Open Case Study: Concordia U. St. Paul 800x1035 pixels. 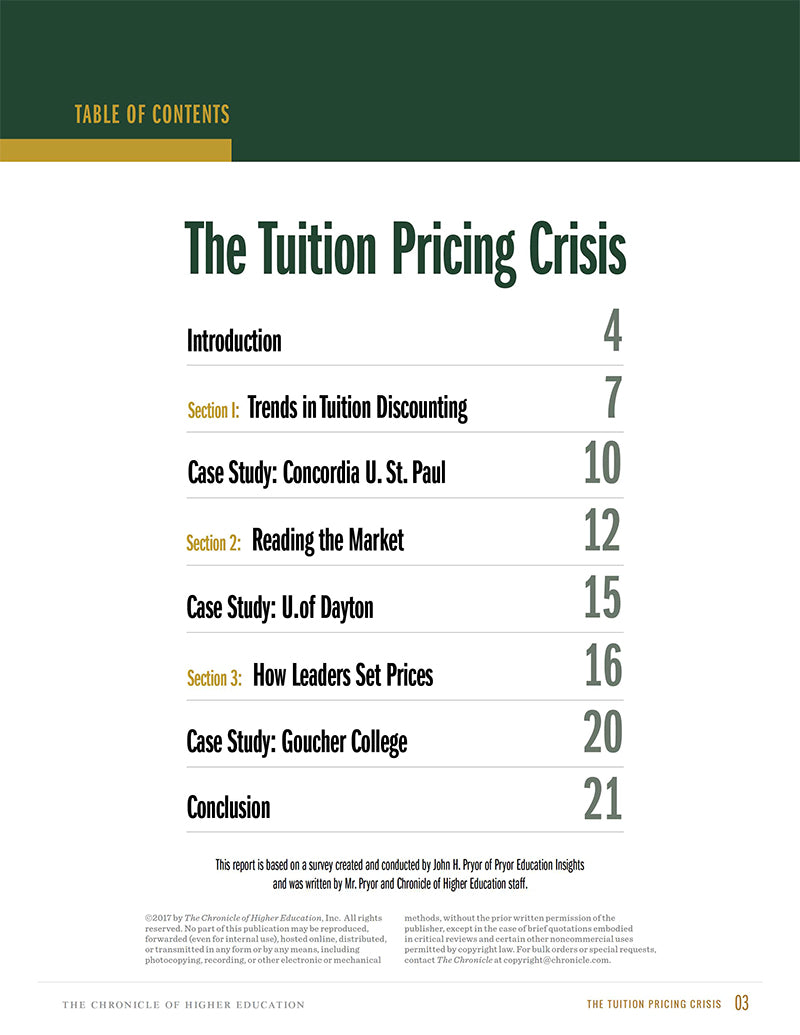pos(316,472)
